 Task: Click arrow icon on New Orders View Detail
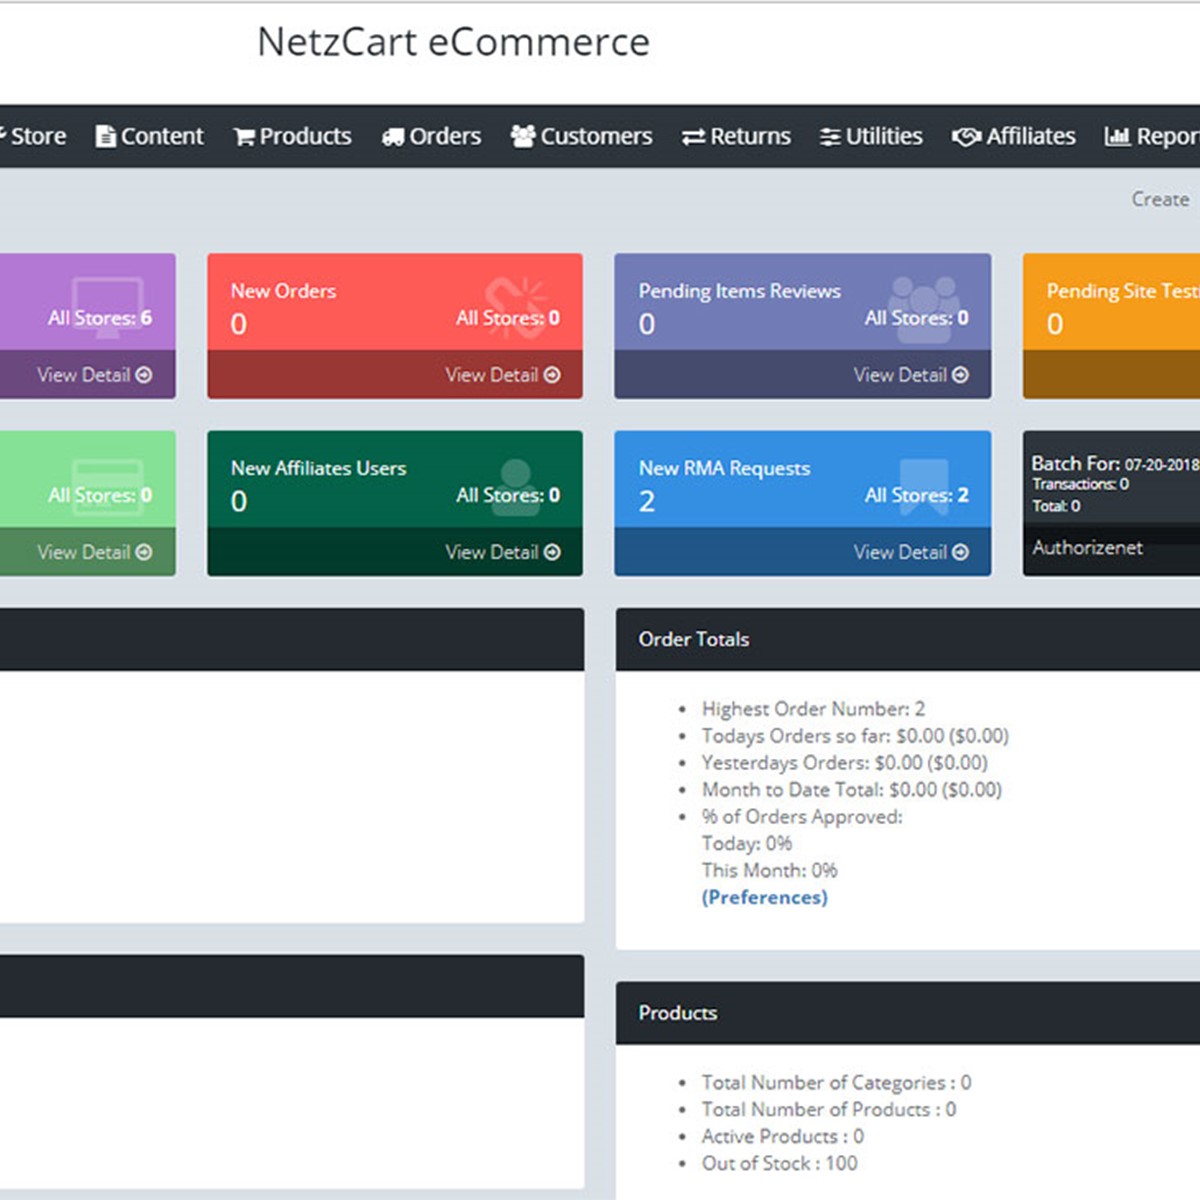pyautogui.click(x=552, y=375)
